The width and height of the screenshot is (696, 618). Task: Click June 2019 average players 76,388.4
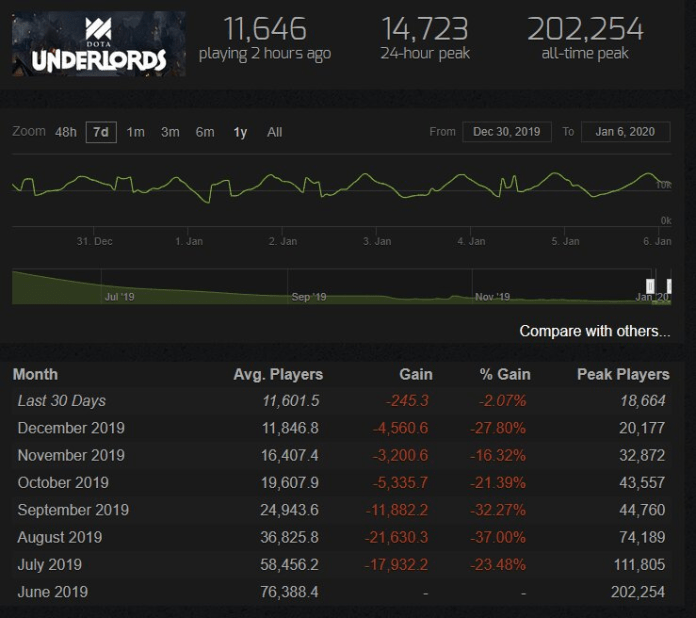point(289,592)
